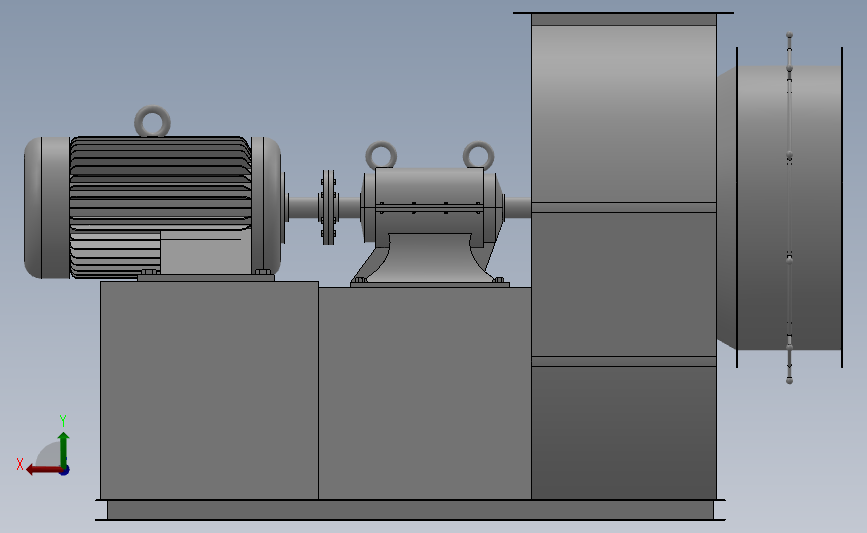Select the motor terminal box
Image resolution: width=867 pixels, height=533 pixels.
pyautogui.click(x=205, y=252)
